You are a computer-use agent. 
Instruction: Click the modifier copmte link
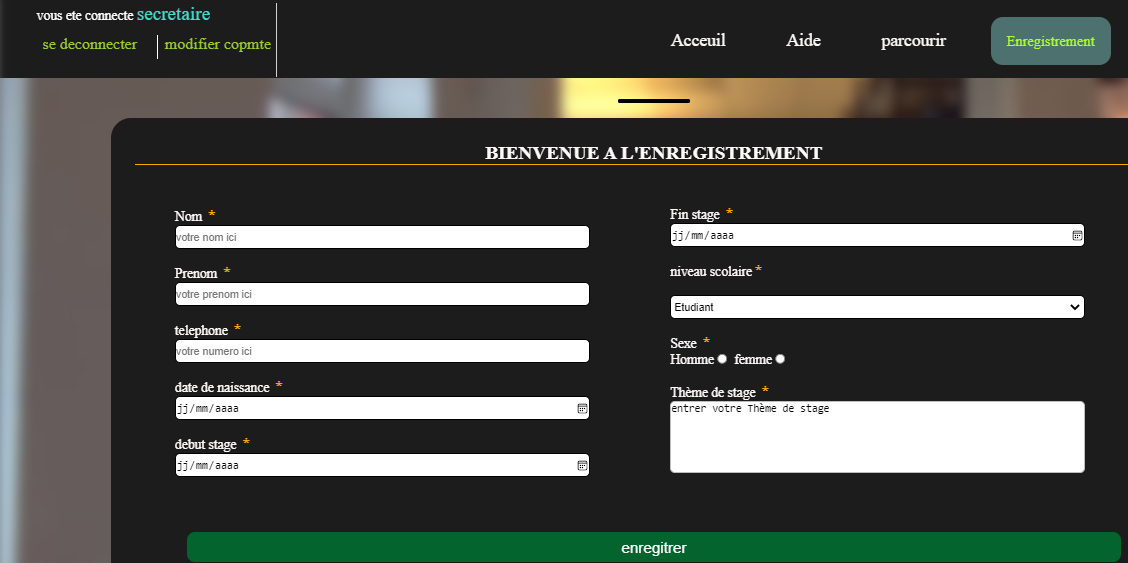(218, 45)
